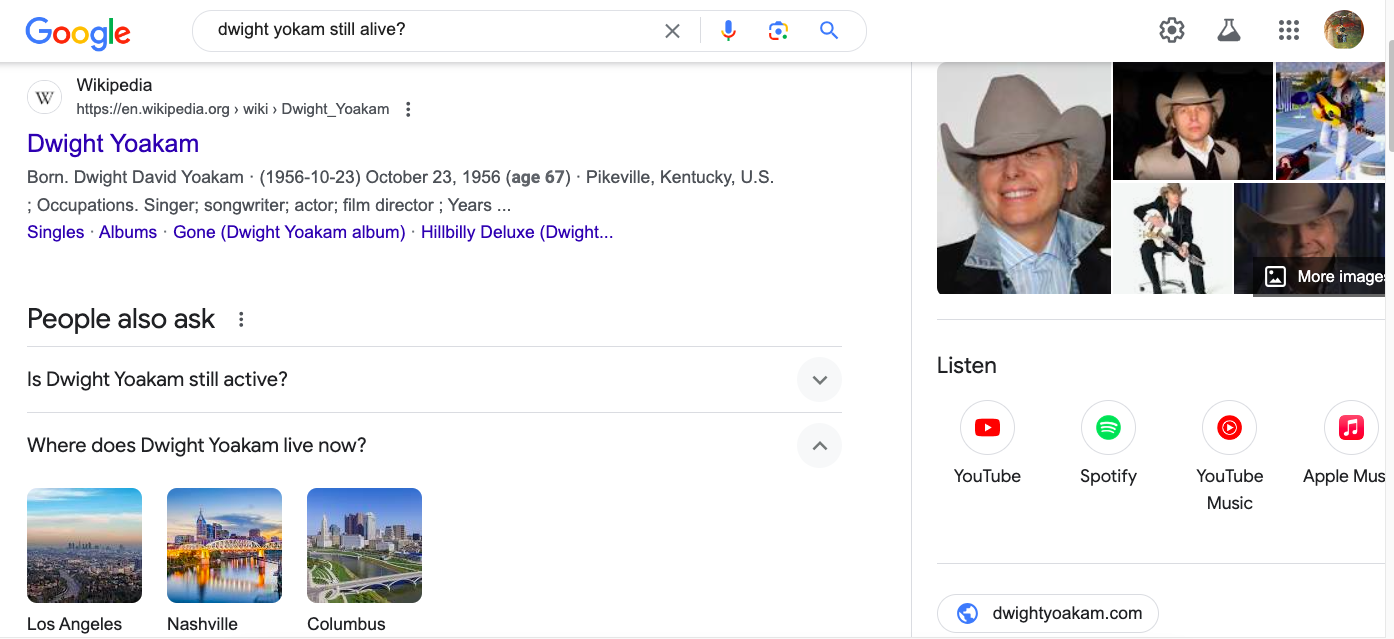Open three-dot menu beside Wikipedia result URL
This screenshot has height=639, width=1394.
[408, 110]
